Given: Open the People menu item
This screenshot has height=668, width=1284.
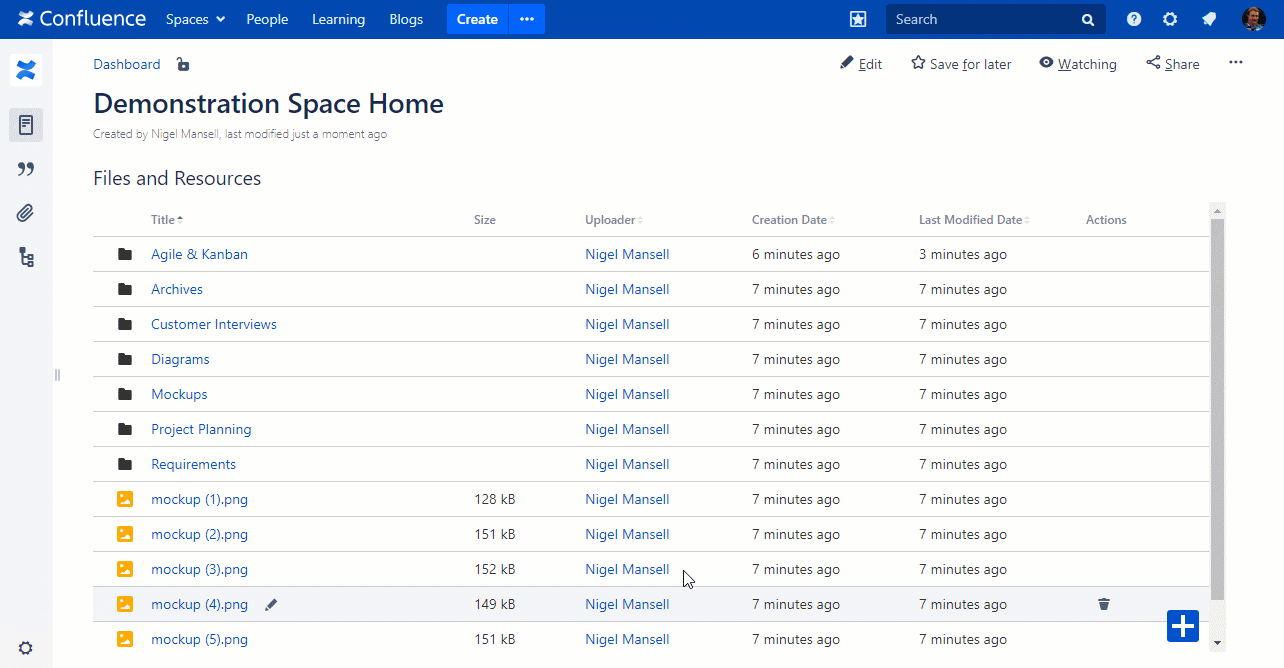Looking at the screenshot, I should pyautogui.click(x=267, y=19).
